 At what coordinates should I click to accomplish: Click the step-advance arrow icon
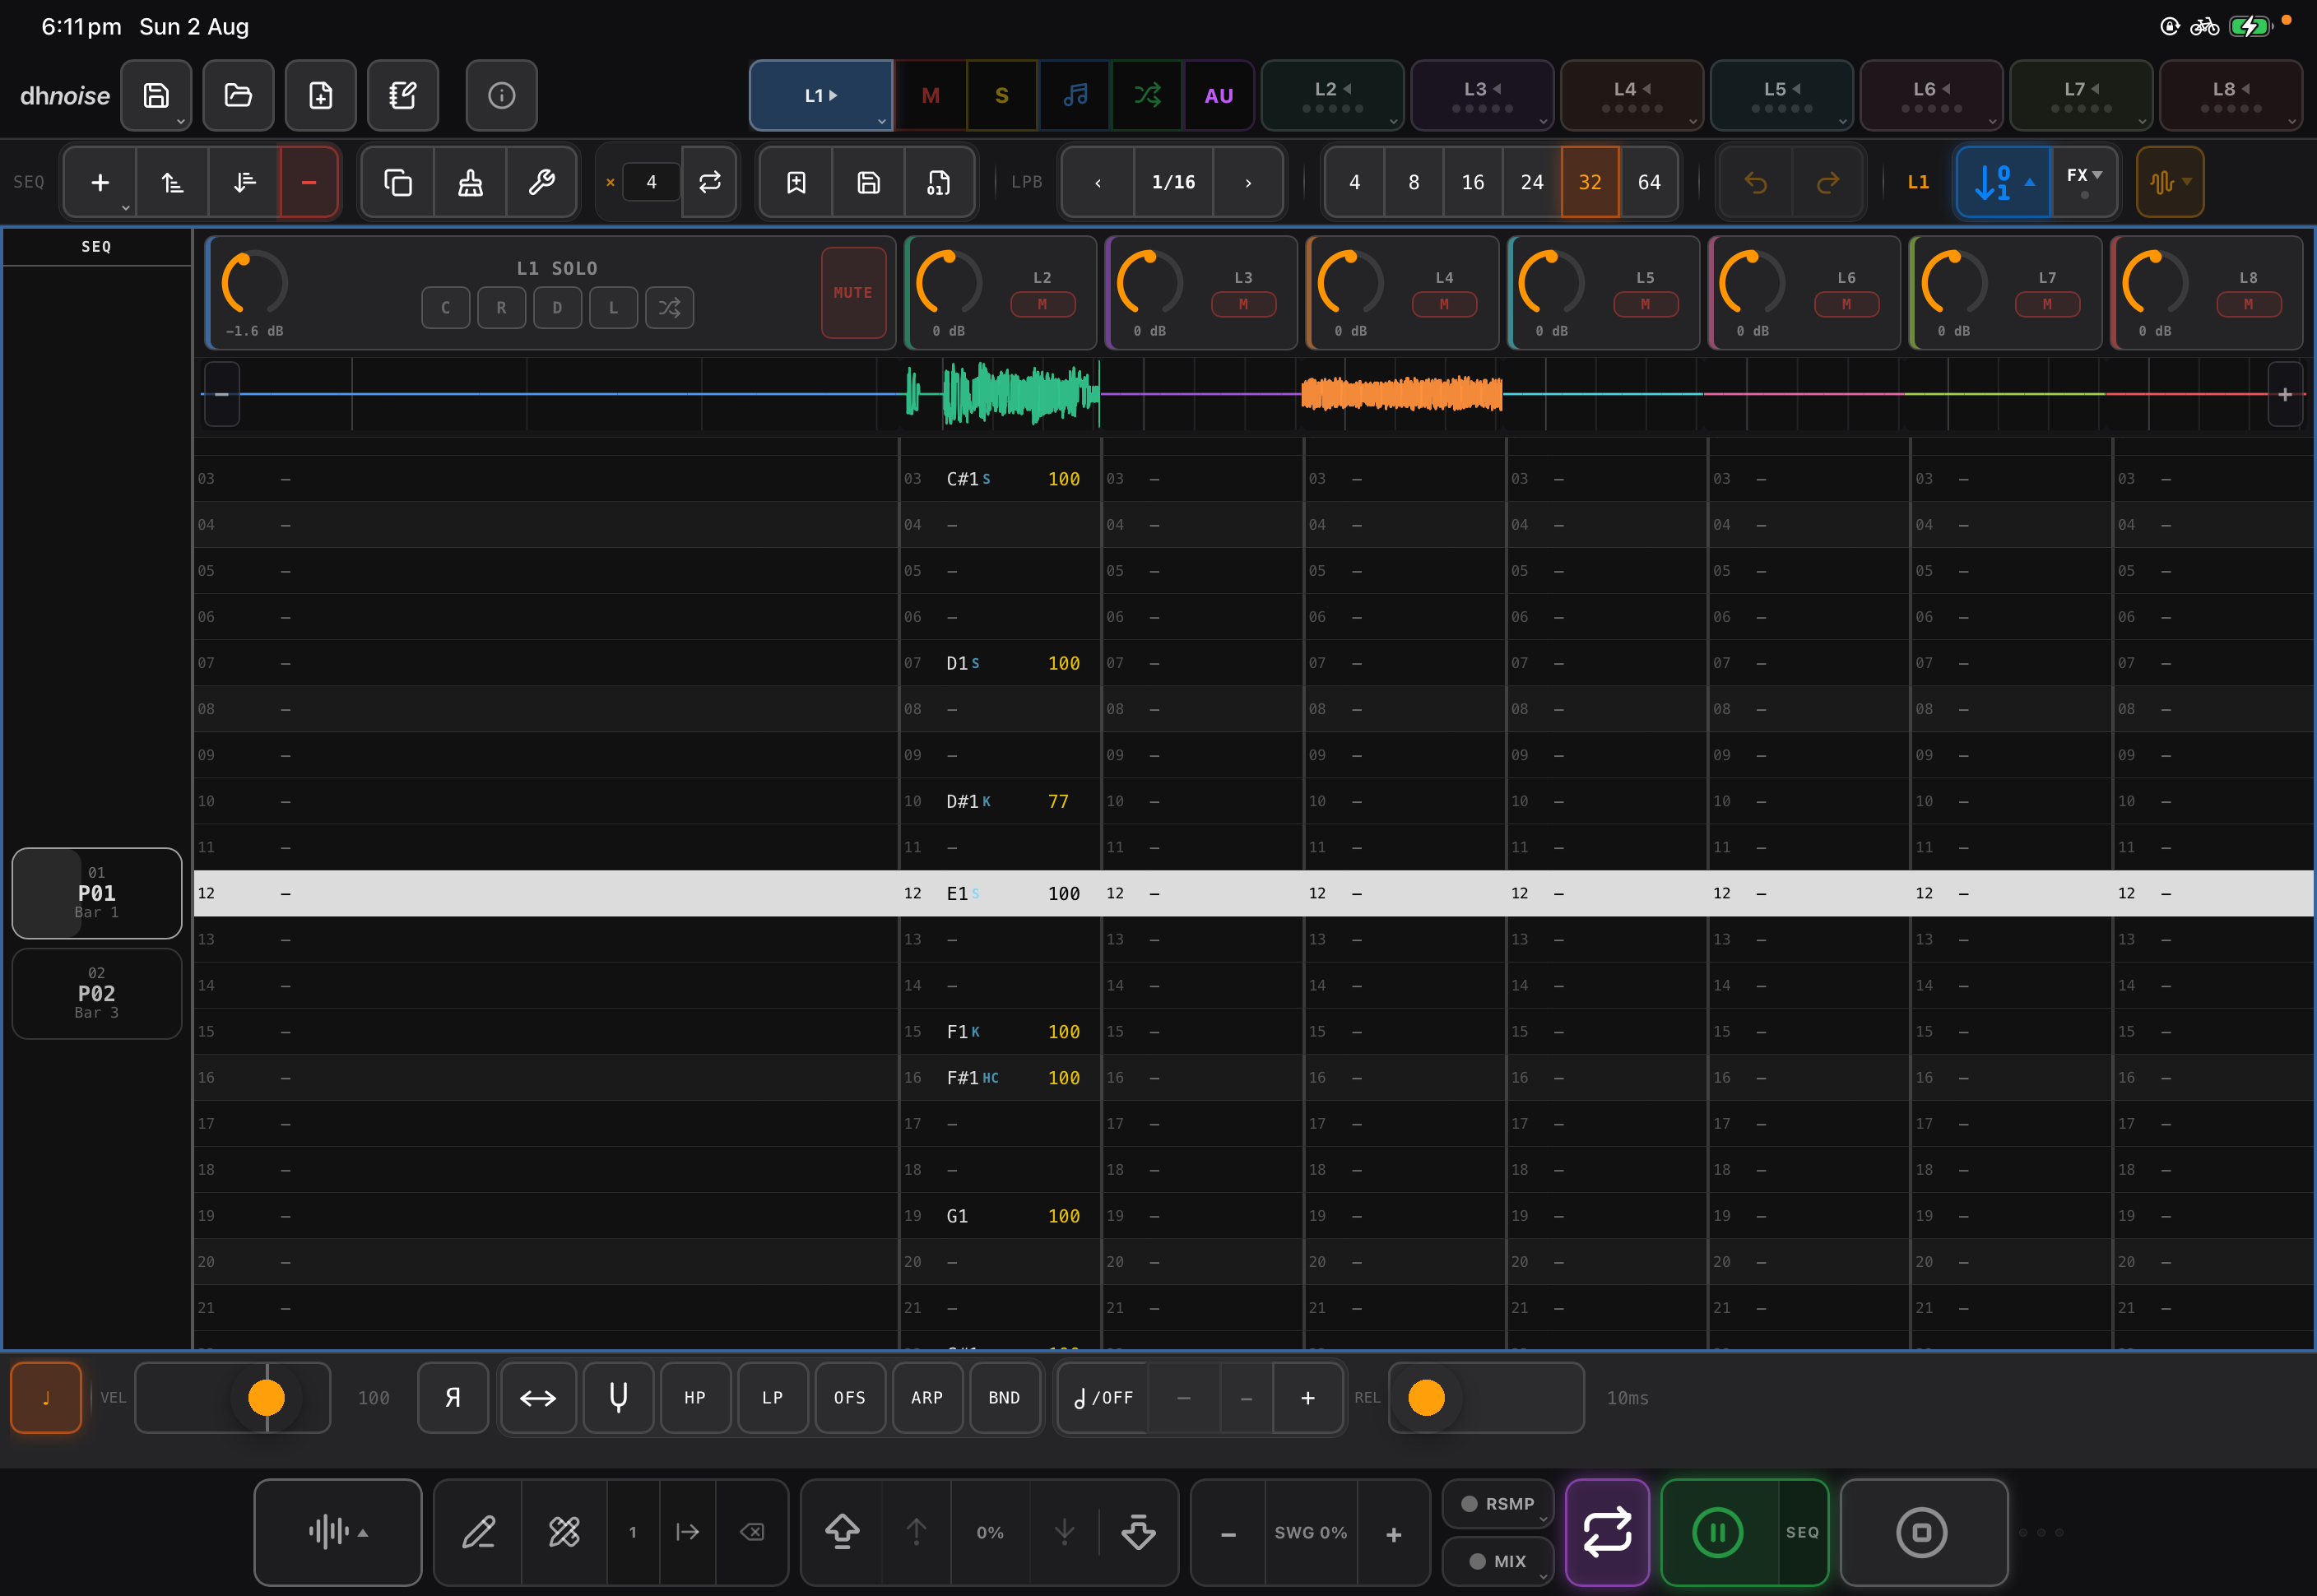[x=687, y=1531]
